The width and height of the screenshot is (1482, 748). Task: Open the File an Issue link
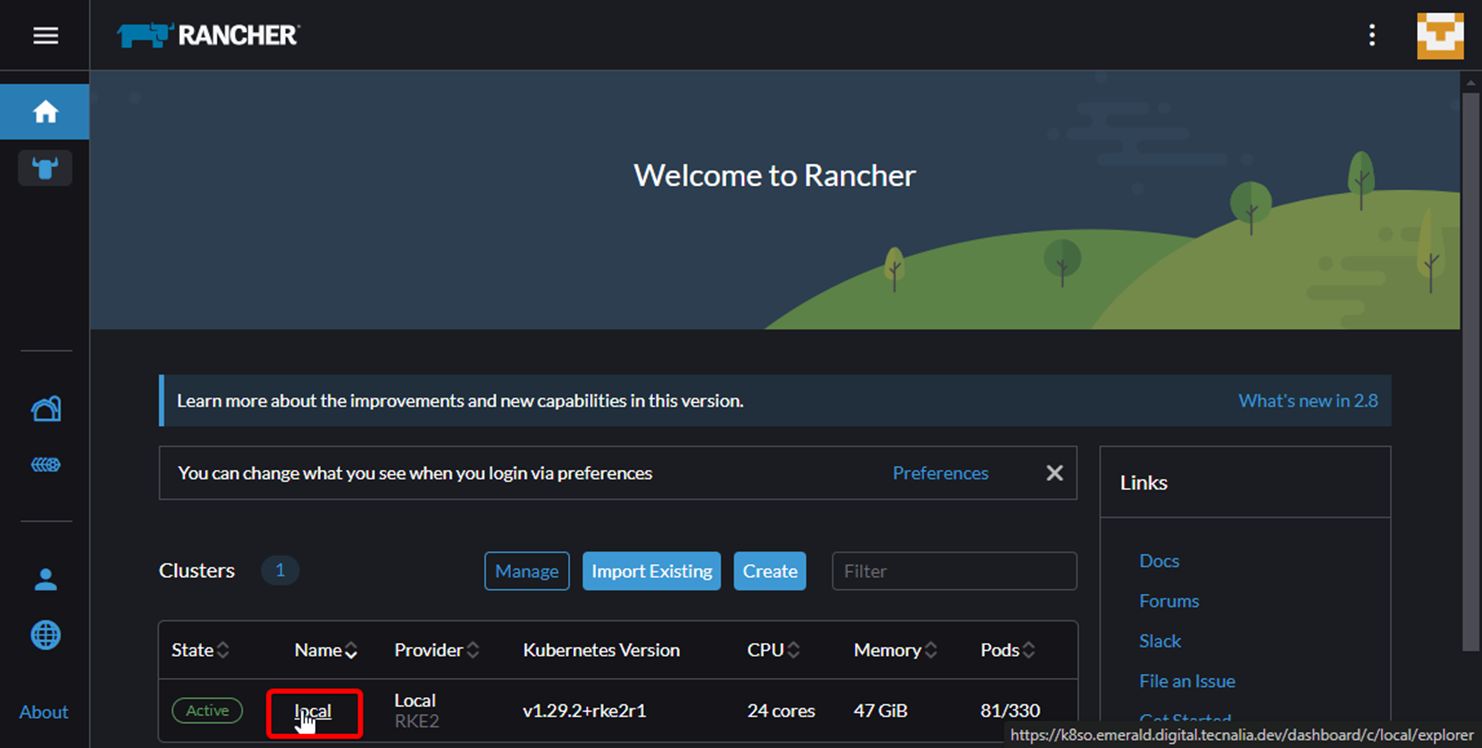1187,681
